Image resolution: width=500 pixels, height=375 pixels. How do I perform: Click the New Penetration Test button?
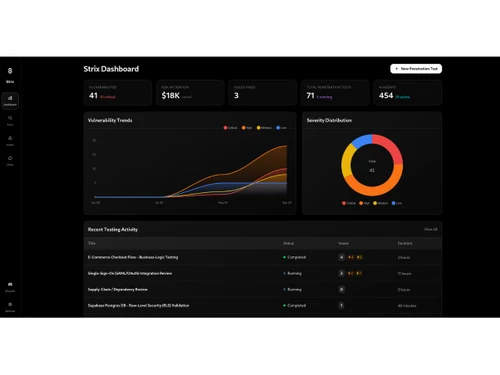pos(416,69)
